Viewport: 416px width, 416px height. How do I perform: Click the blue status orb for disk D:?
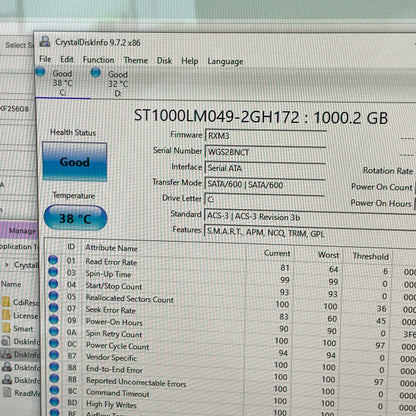[x=96, y=72]
